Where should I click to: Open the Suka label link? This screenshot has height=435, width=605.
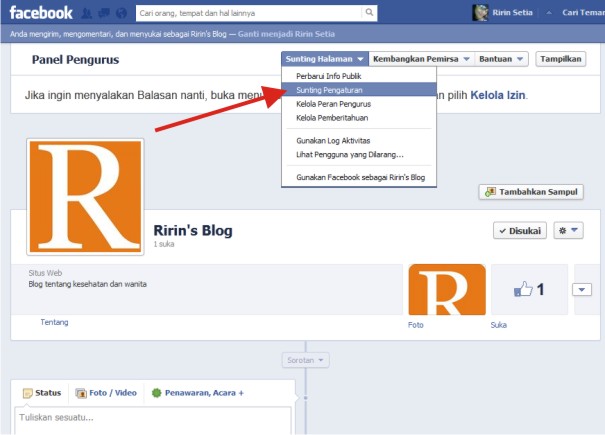[499, 325]
